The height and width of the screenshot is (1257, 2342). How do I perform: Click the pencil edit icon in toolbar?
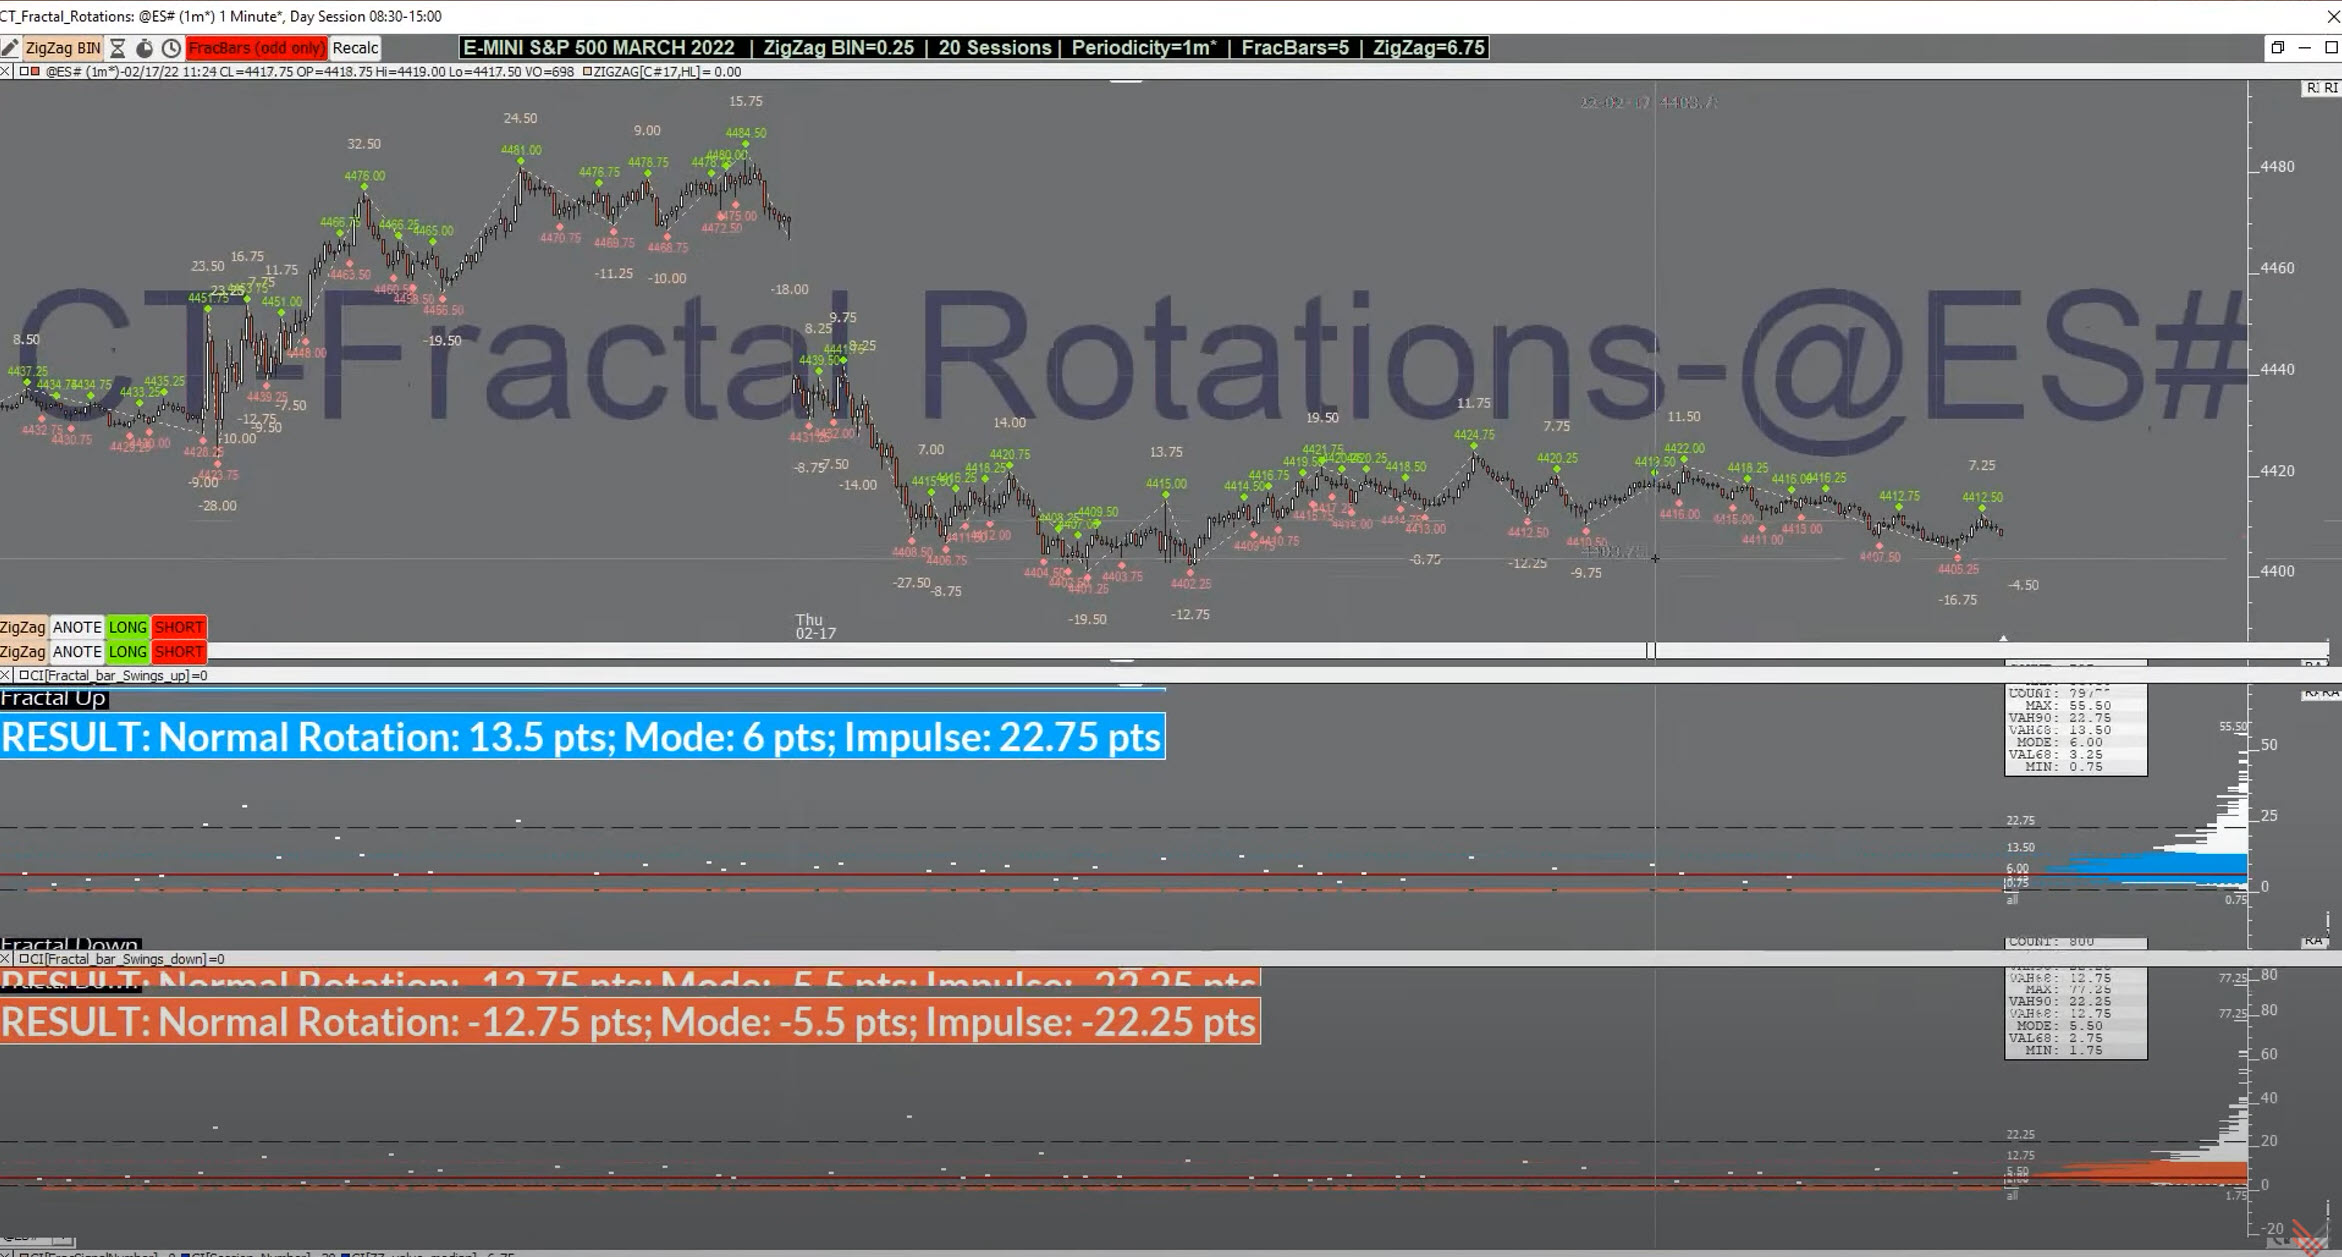[x=10, y=48]
